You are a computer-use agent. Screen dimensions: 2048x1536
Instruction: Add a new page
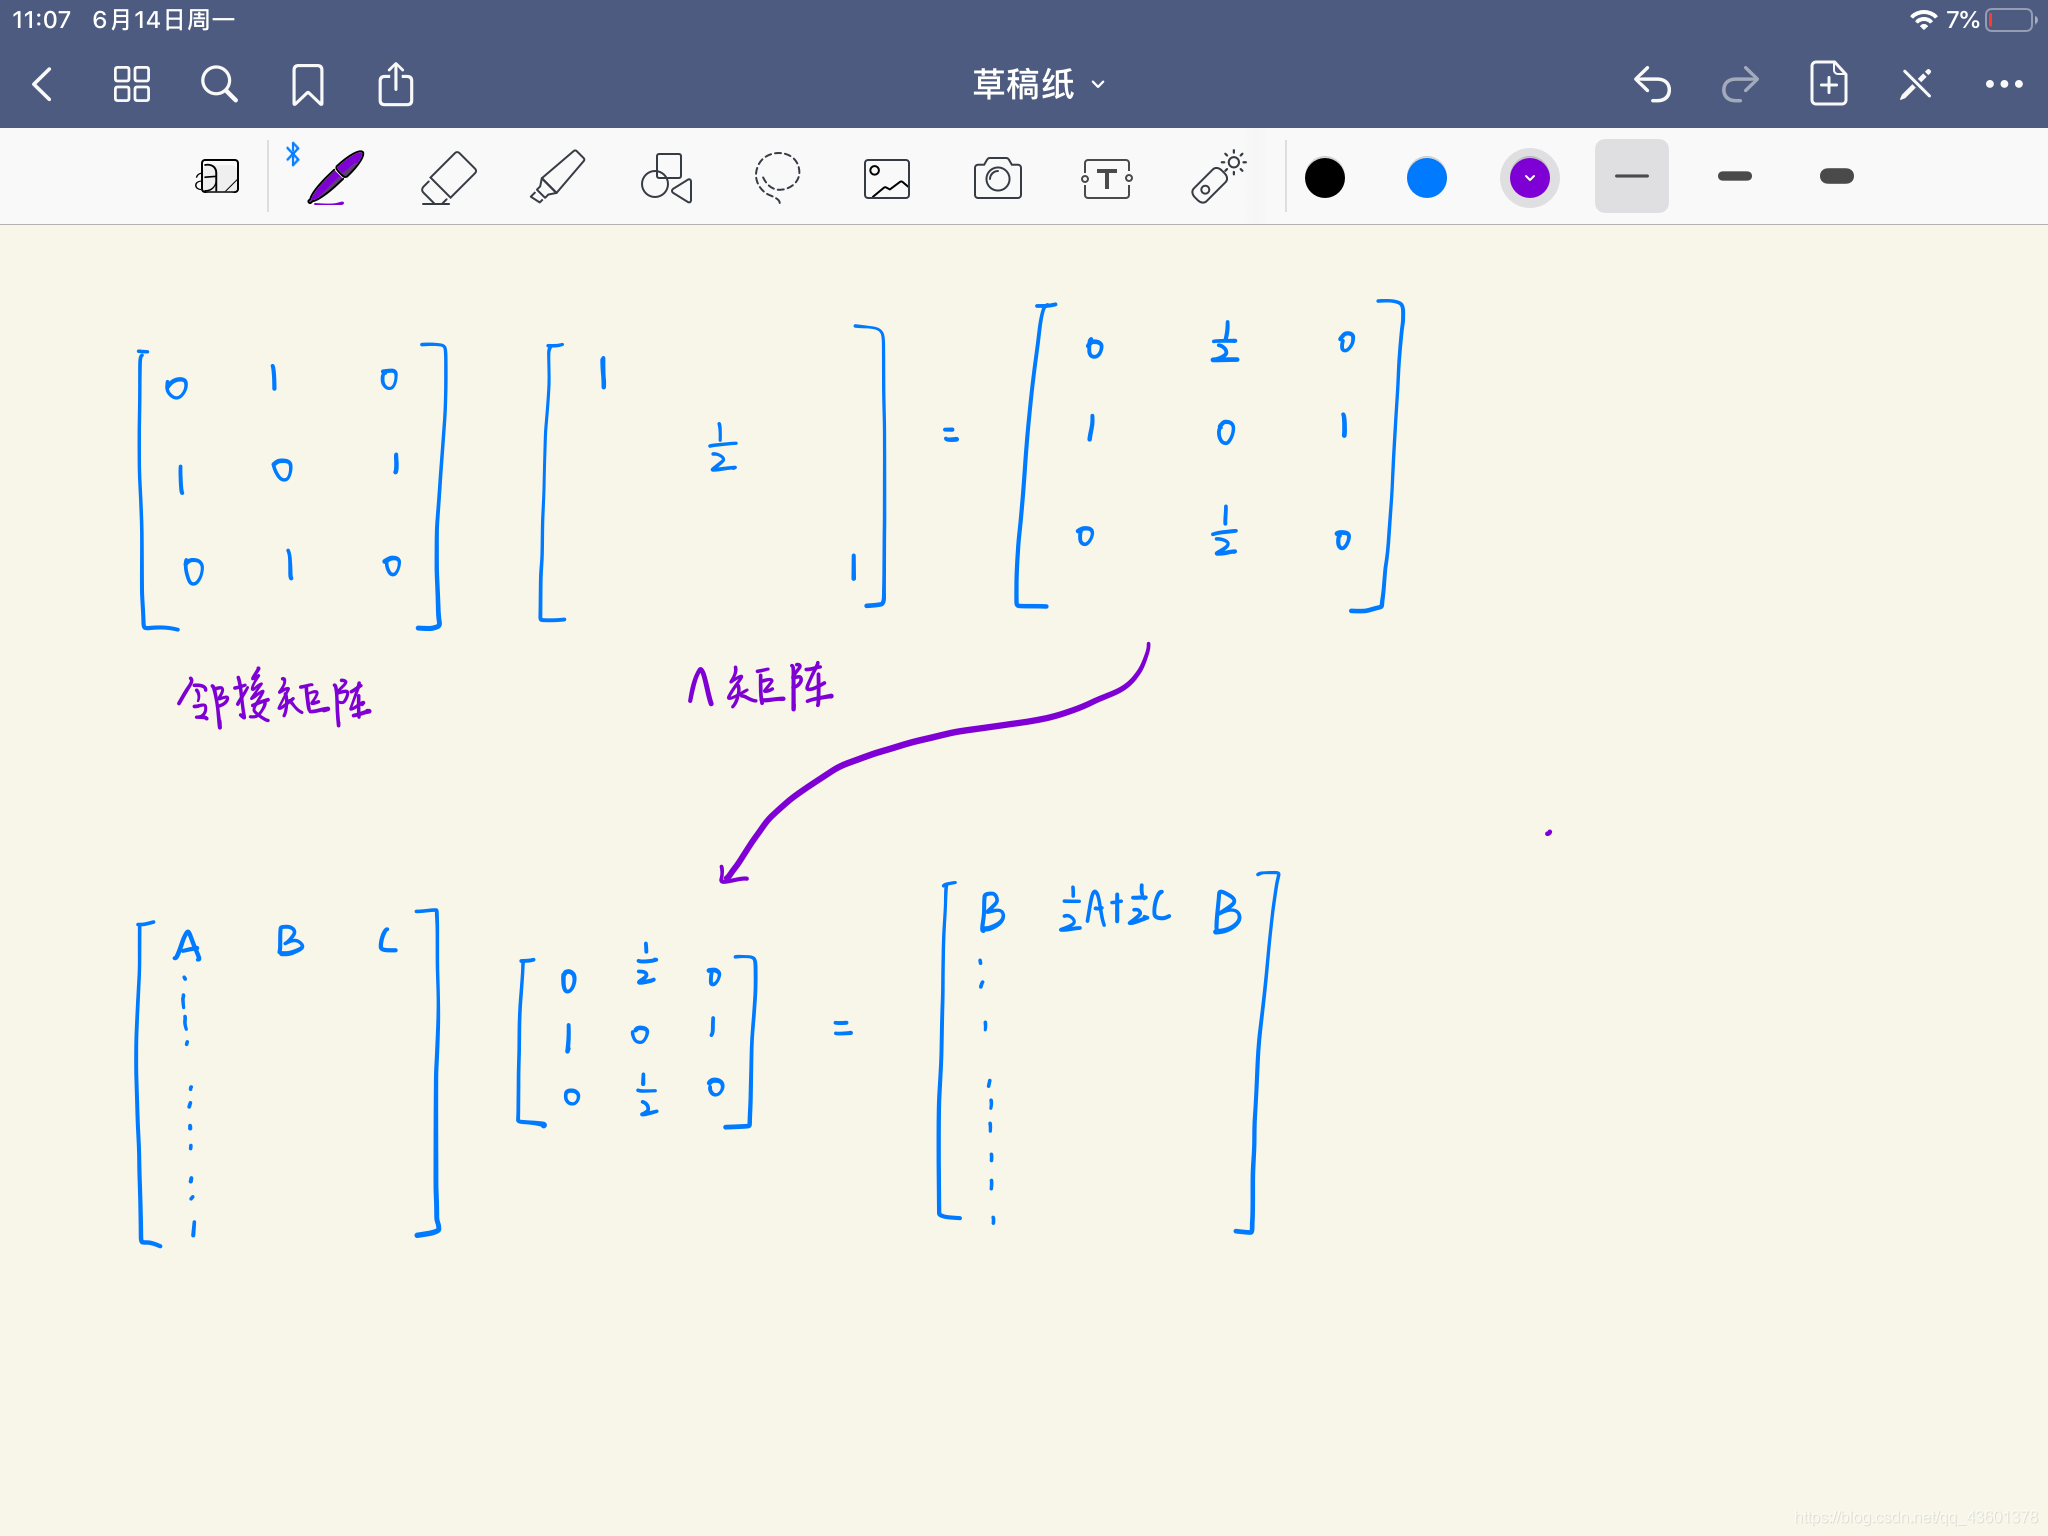[1828, 84]
